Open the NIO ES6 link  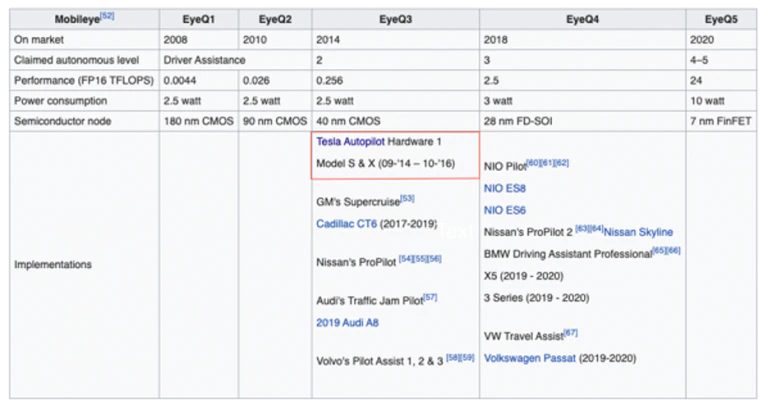[504, 211]
